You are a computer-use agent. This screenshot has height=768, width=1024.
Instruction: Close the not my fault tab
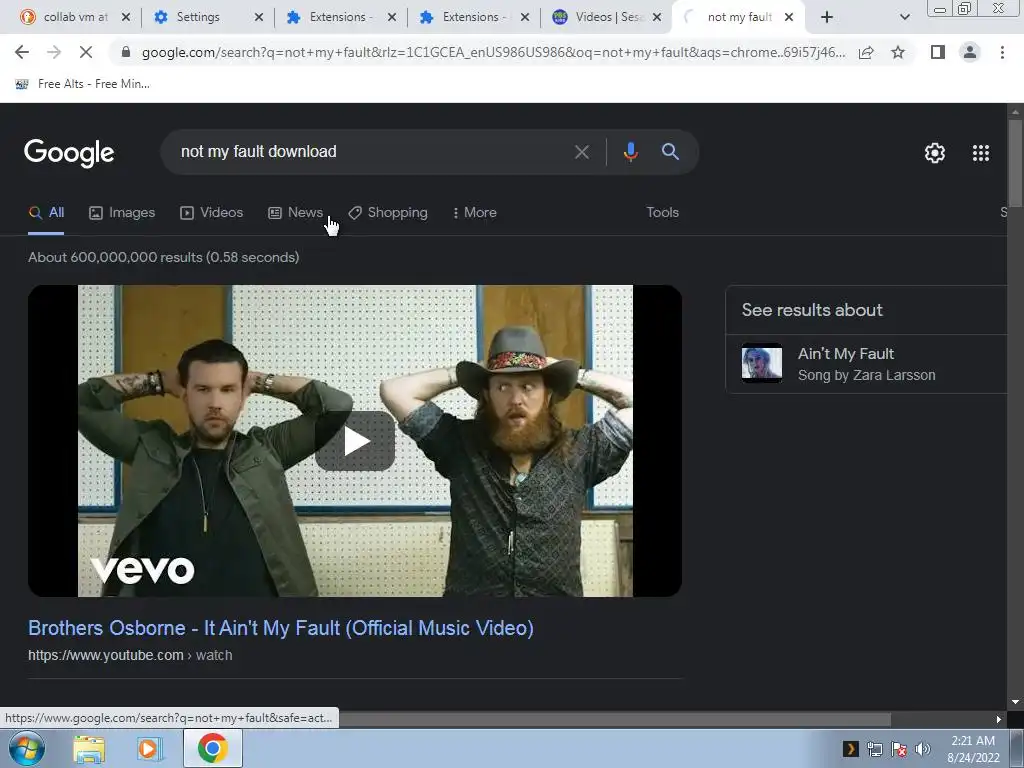(789, 17)
